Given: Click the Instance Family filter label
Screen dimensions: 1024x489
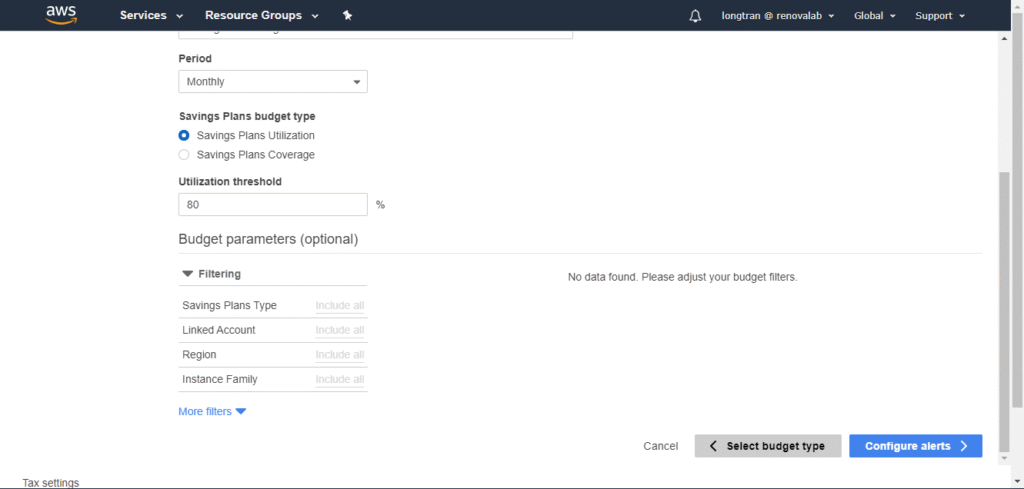Looking at the screenshot, I should [219, 379].
